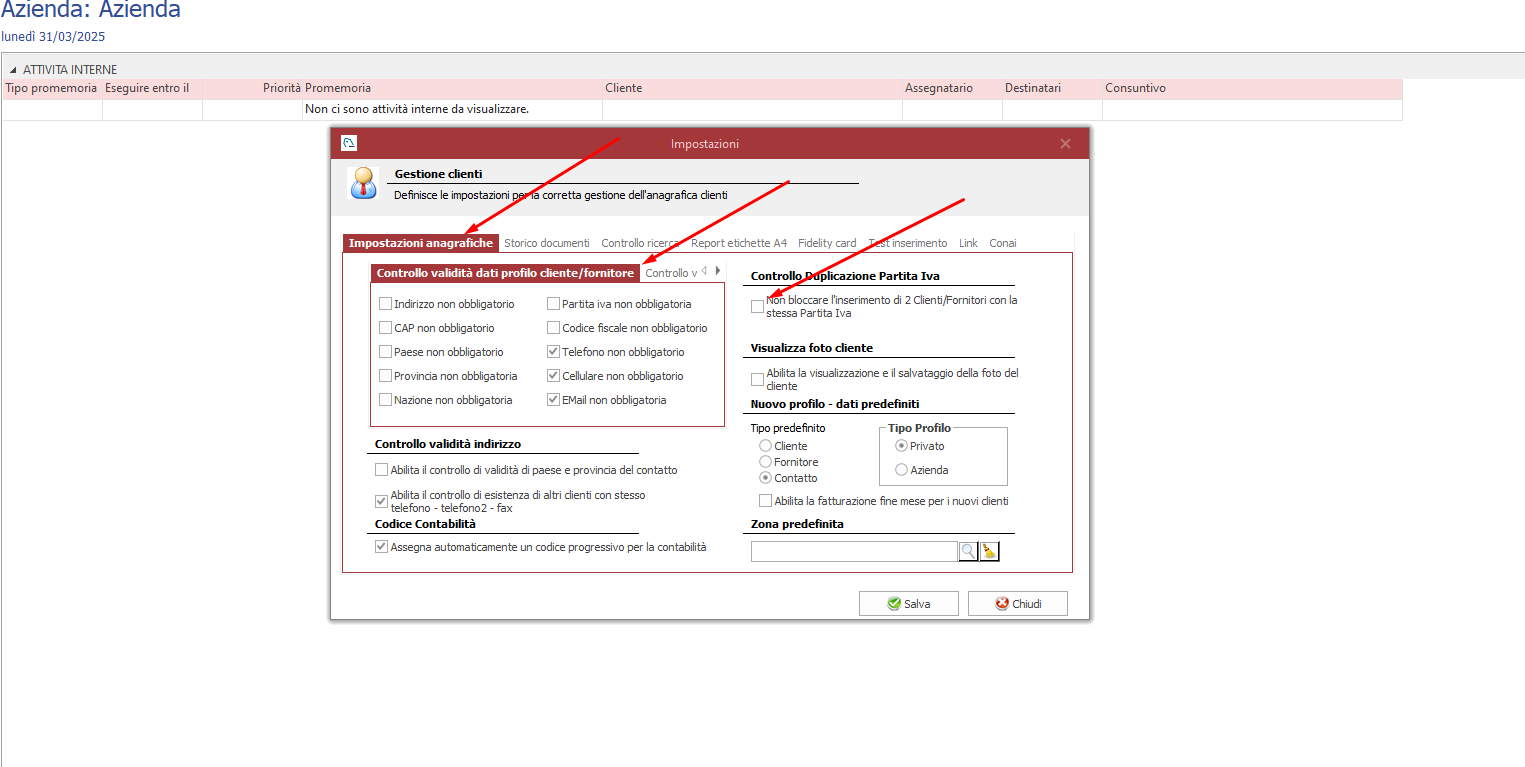Uncheck EMail non obbligatoria

[x=554, y=400]
